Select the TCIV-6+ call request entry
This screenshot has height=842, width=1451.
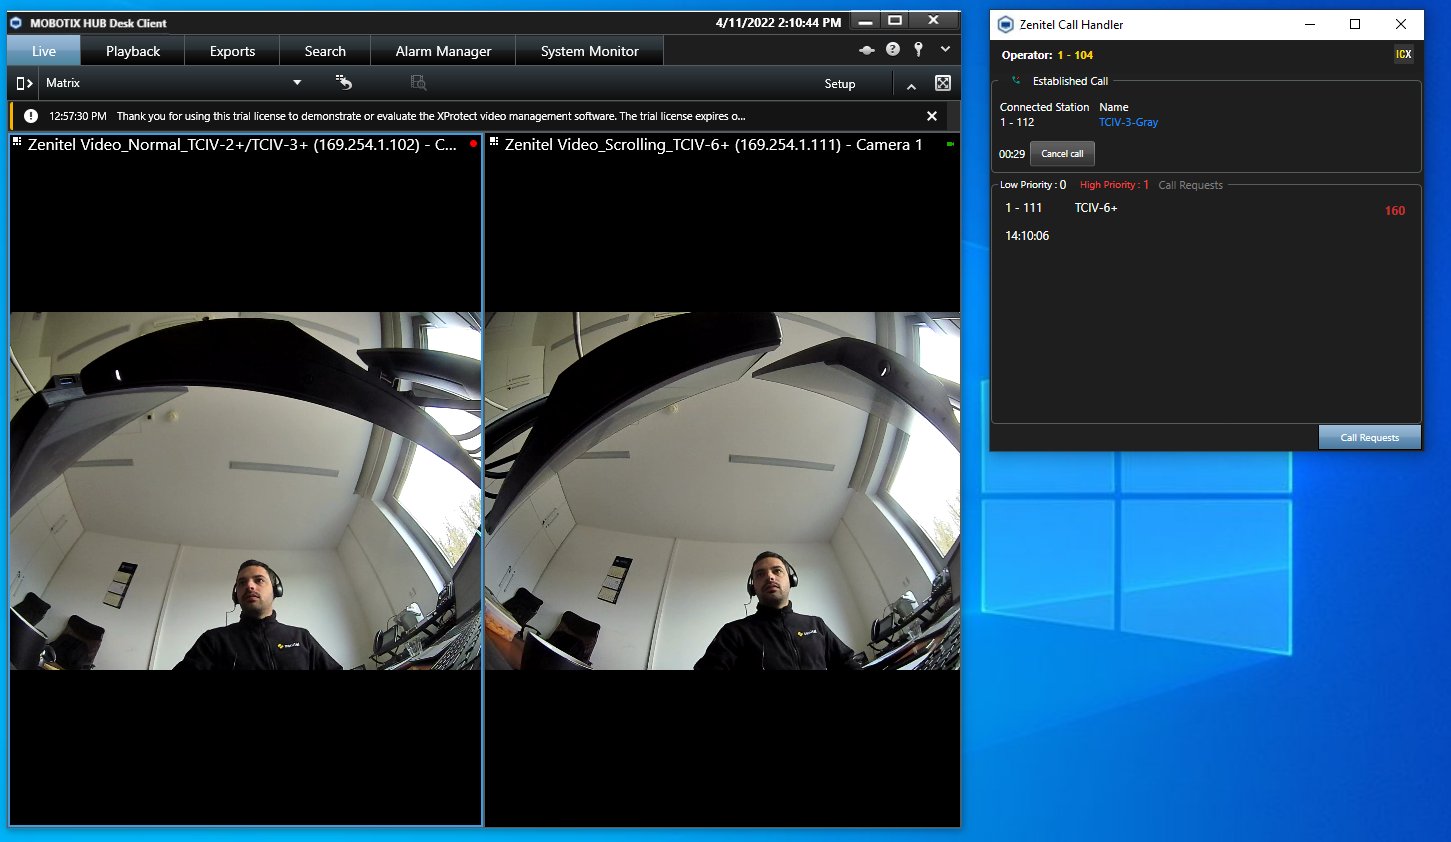click(1096, 208)
